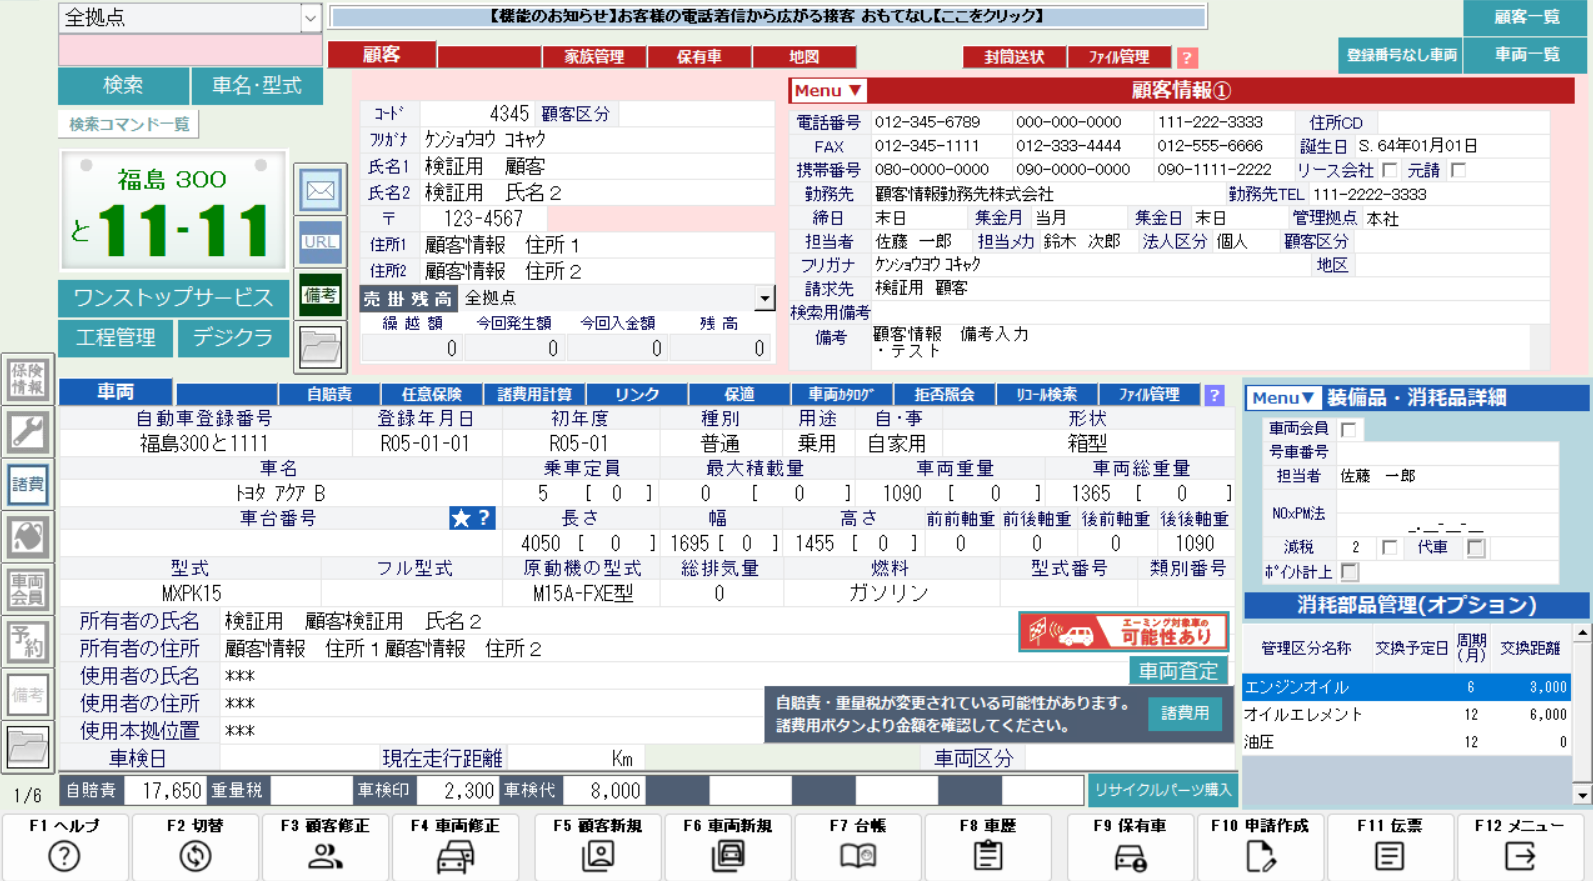Click the リサイクルパーツ購入 button
The height and width of the screenshot is (881, 1593).
pyautogui.click(x=1162, y=790)
